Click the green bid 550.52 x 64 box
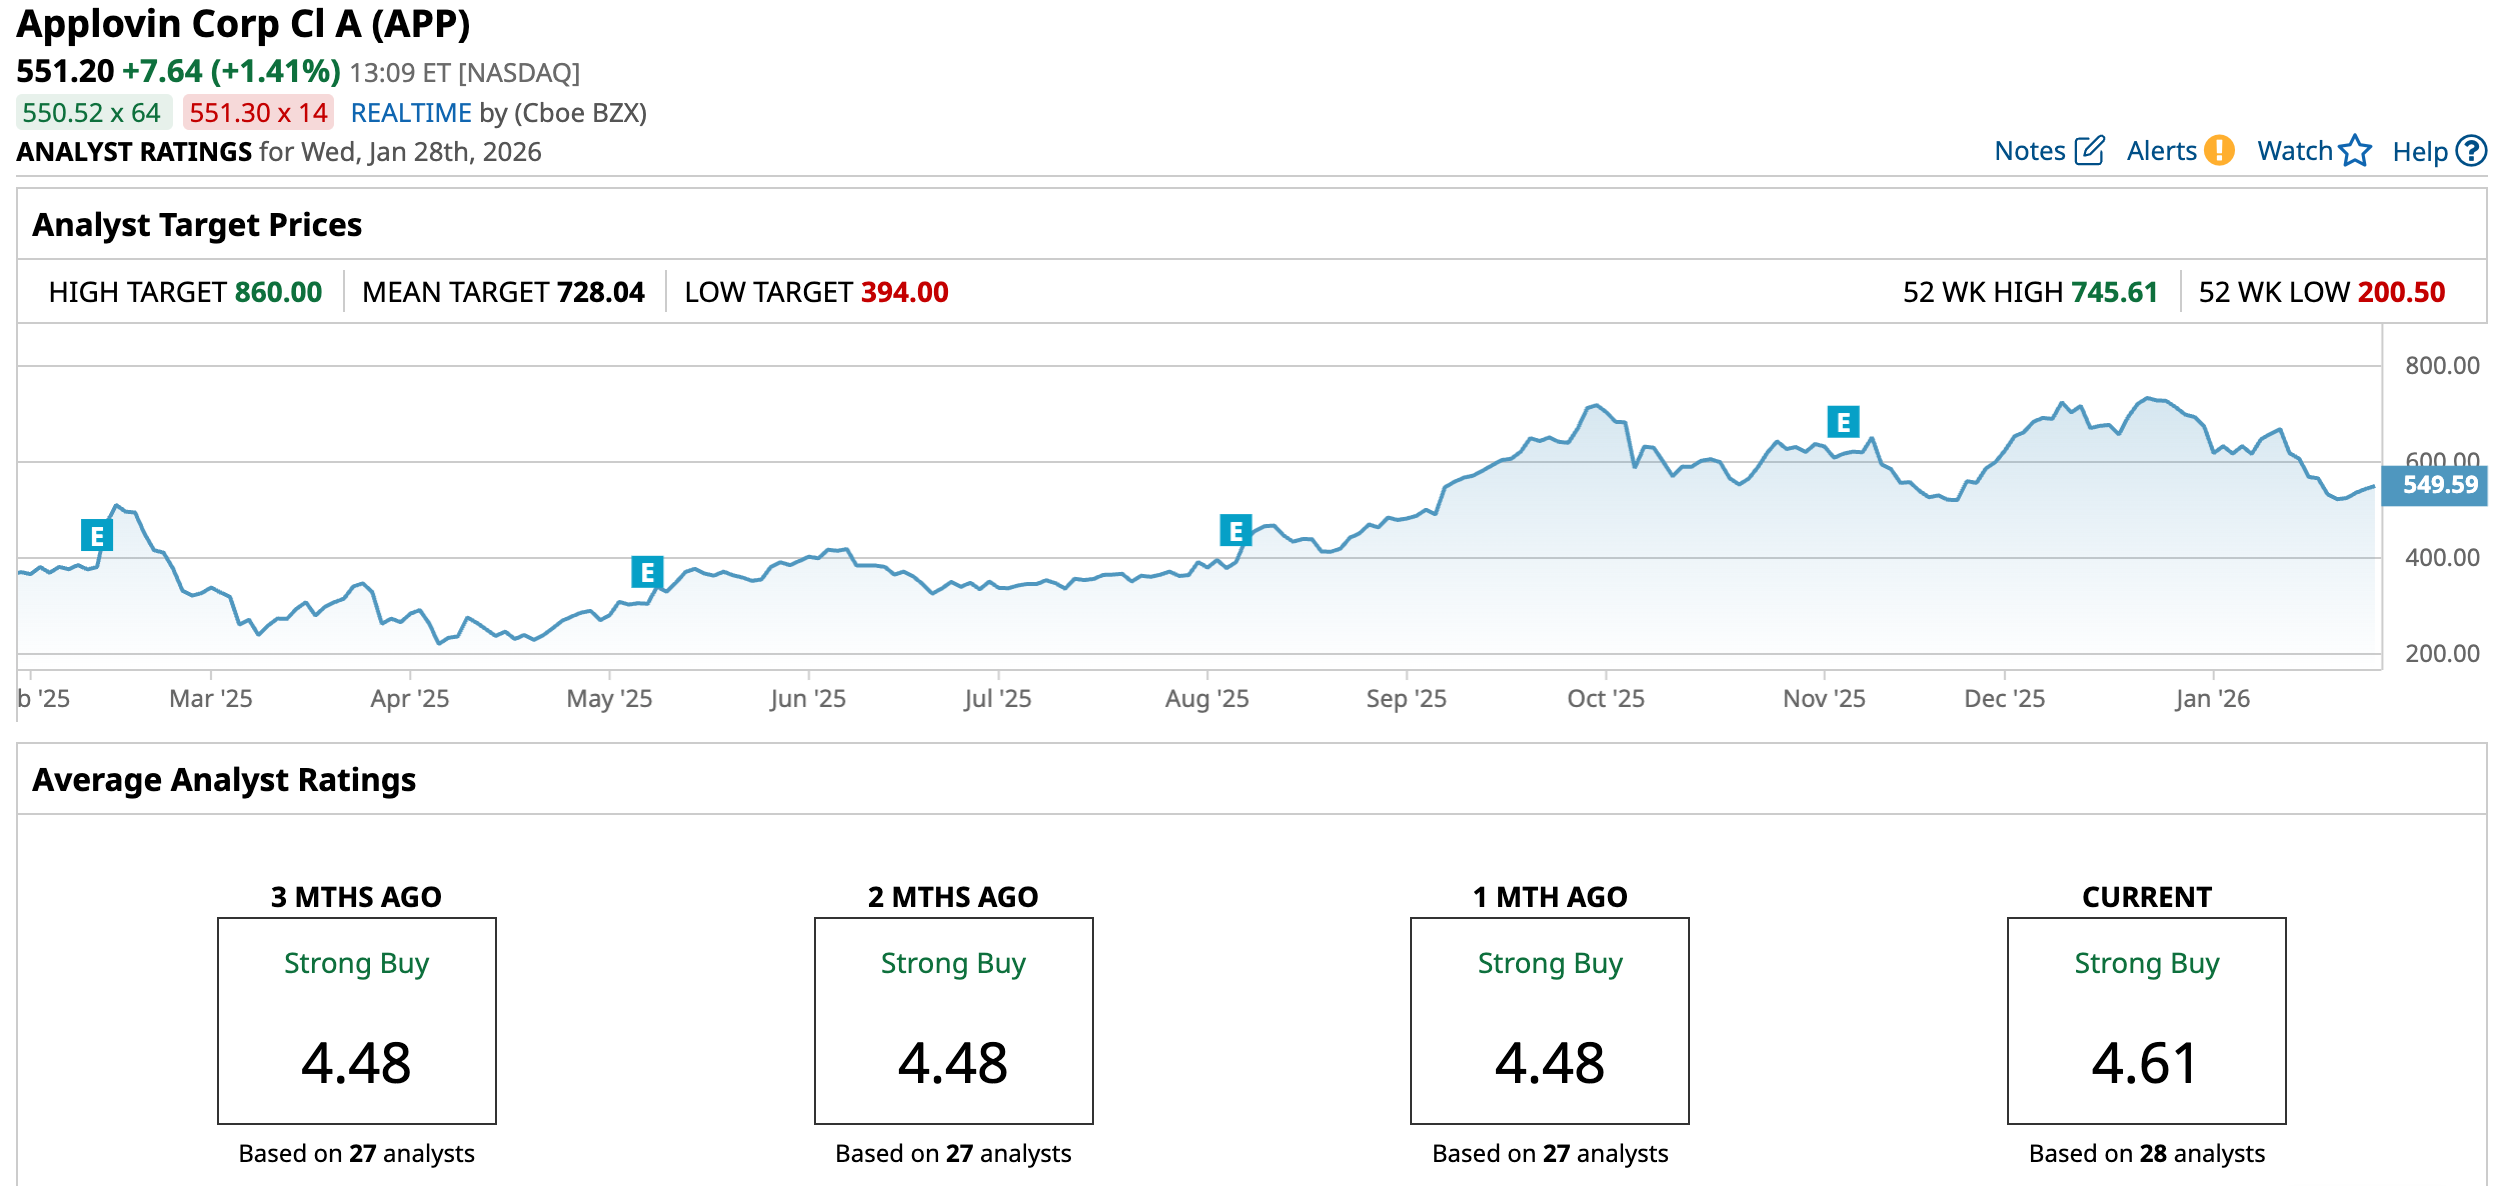Image resolution: width=2500 pixels, height=1186 pixels. pyautogui.click(x=93, y=113)
